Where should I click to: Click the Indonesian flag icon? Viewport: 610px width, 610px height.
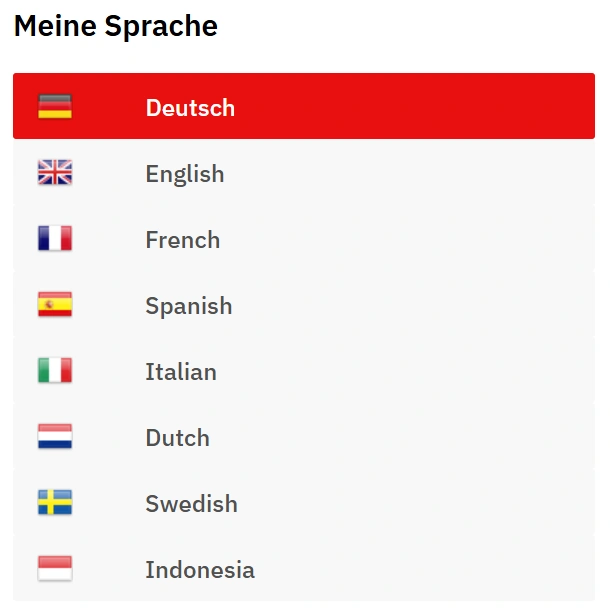(55, 569)
